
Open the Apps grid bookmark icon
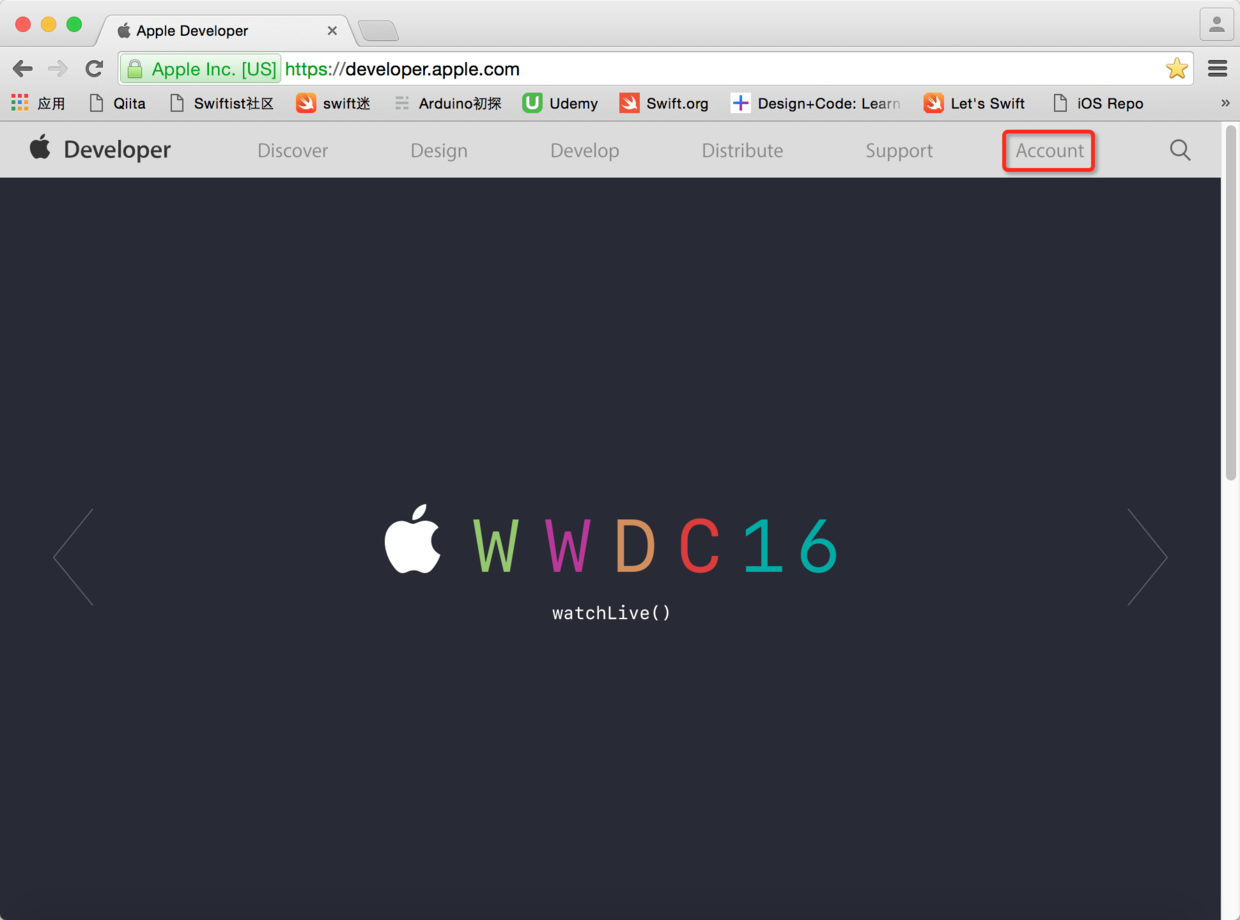pyautogui.click(x=38, y=103)
